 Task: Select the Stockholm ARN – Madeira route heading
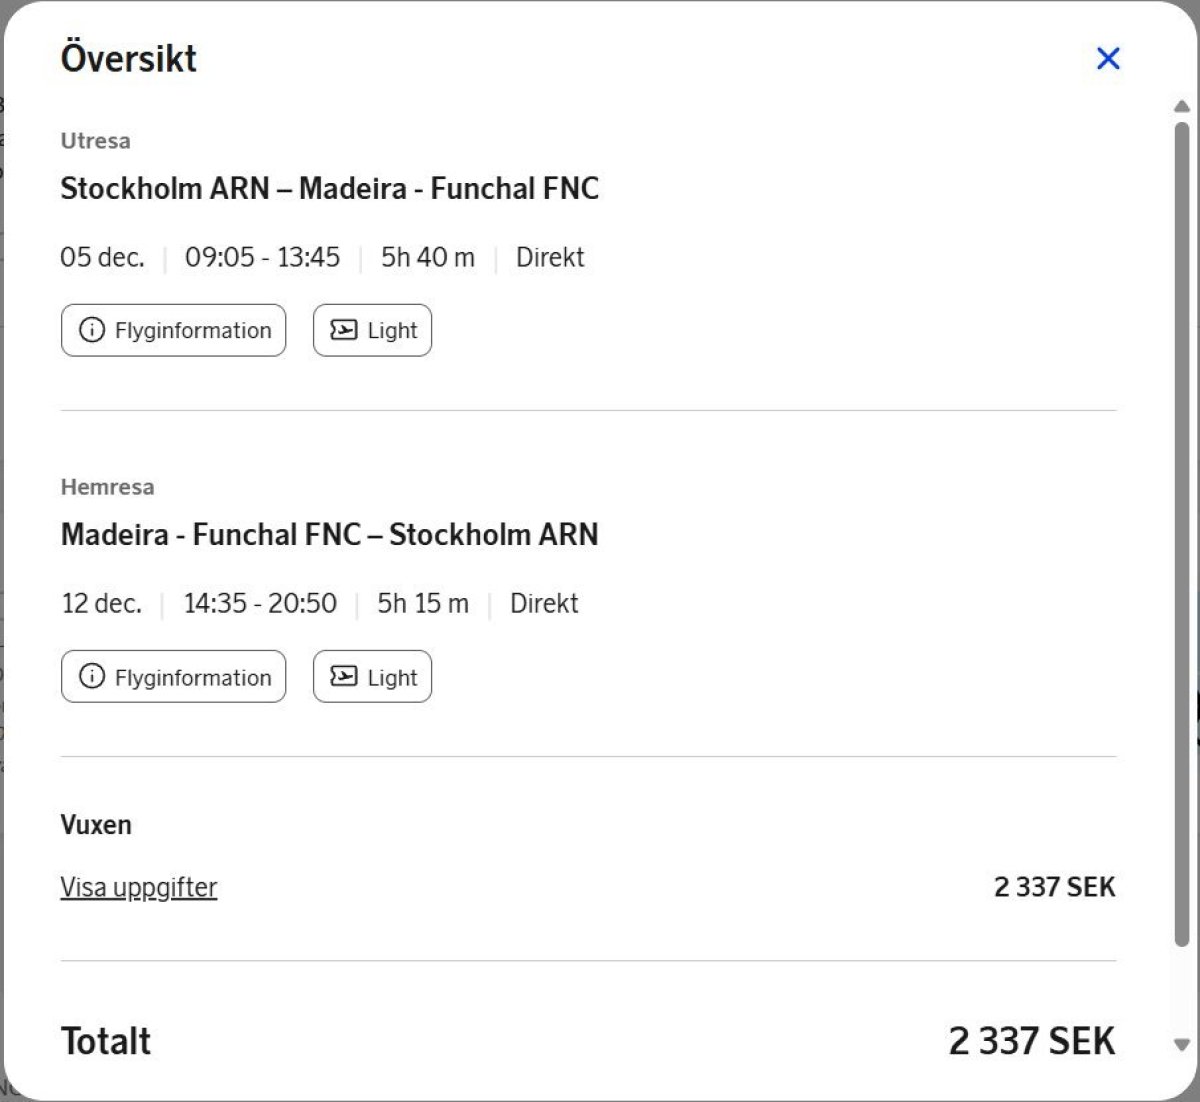point(330,188)
